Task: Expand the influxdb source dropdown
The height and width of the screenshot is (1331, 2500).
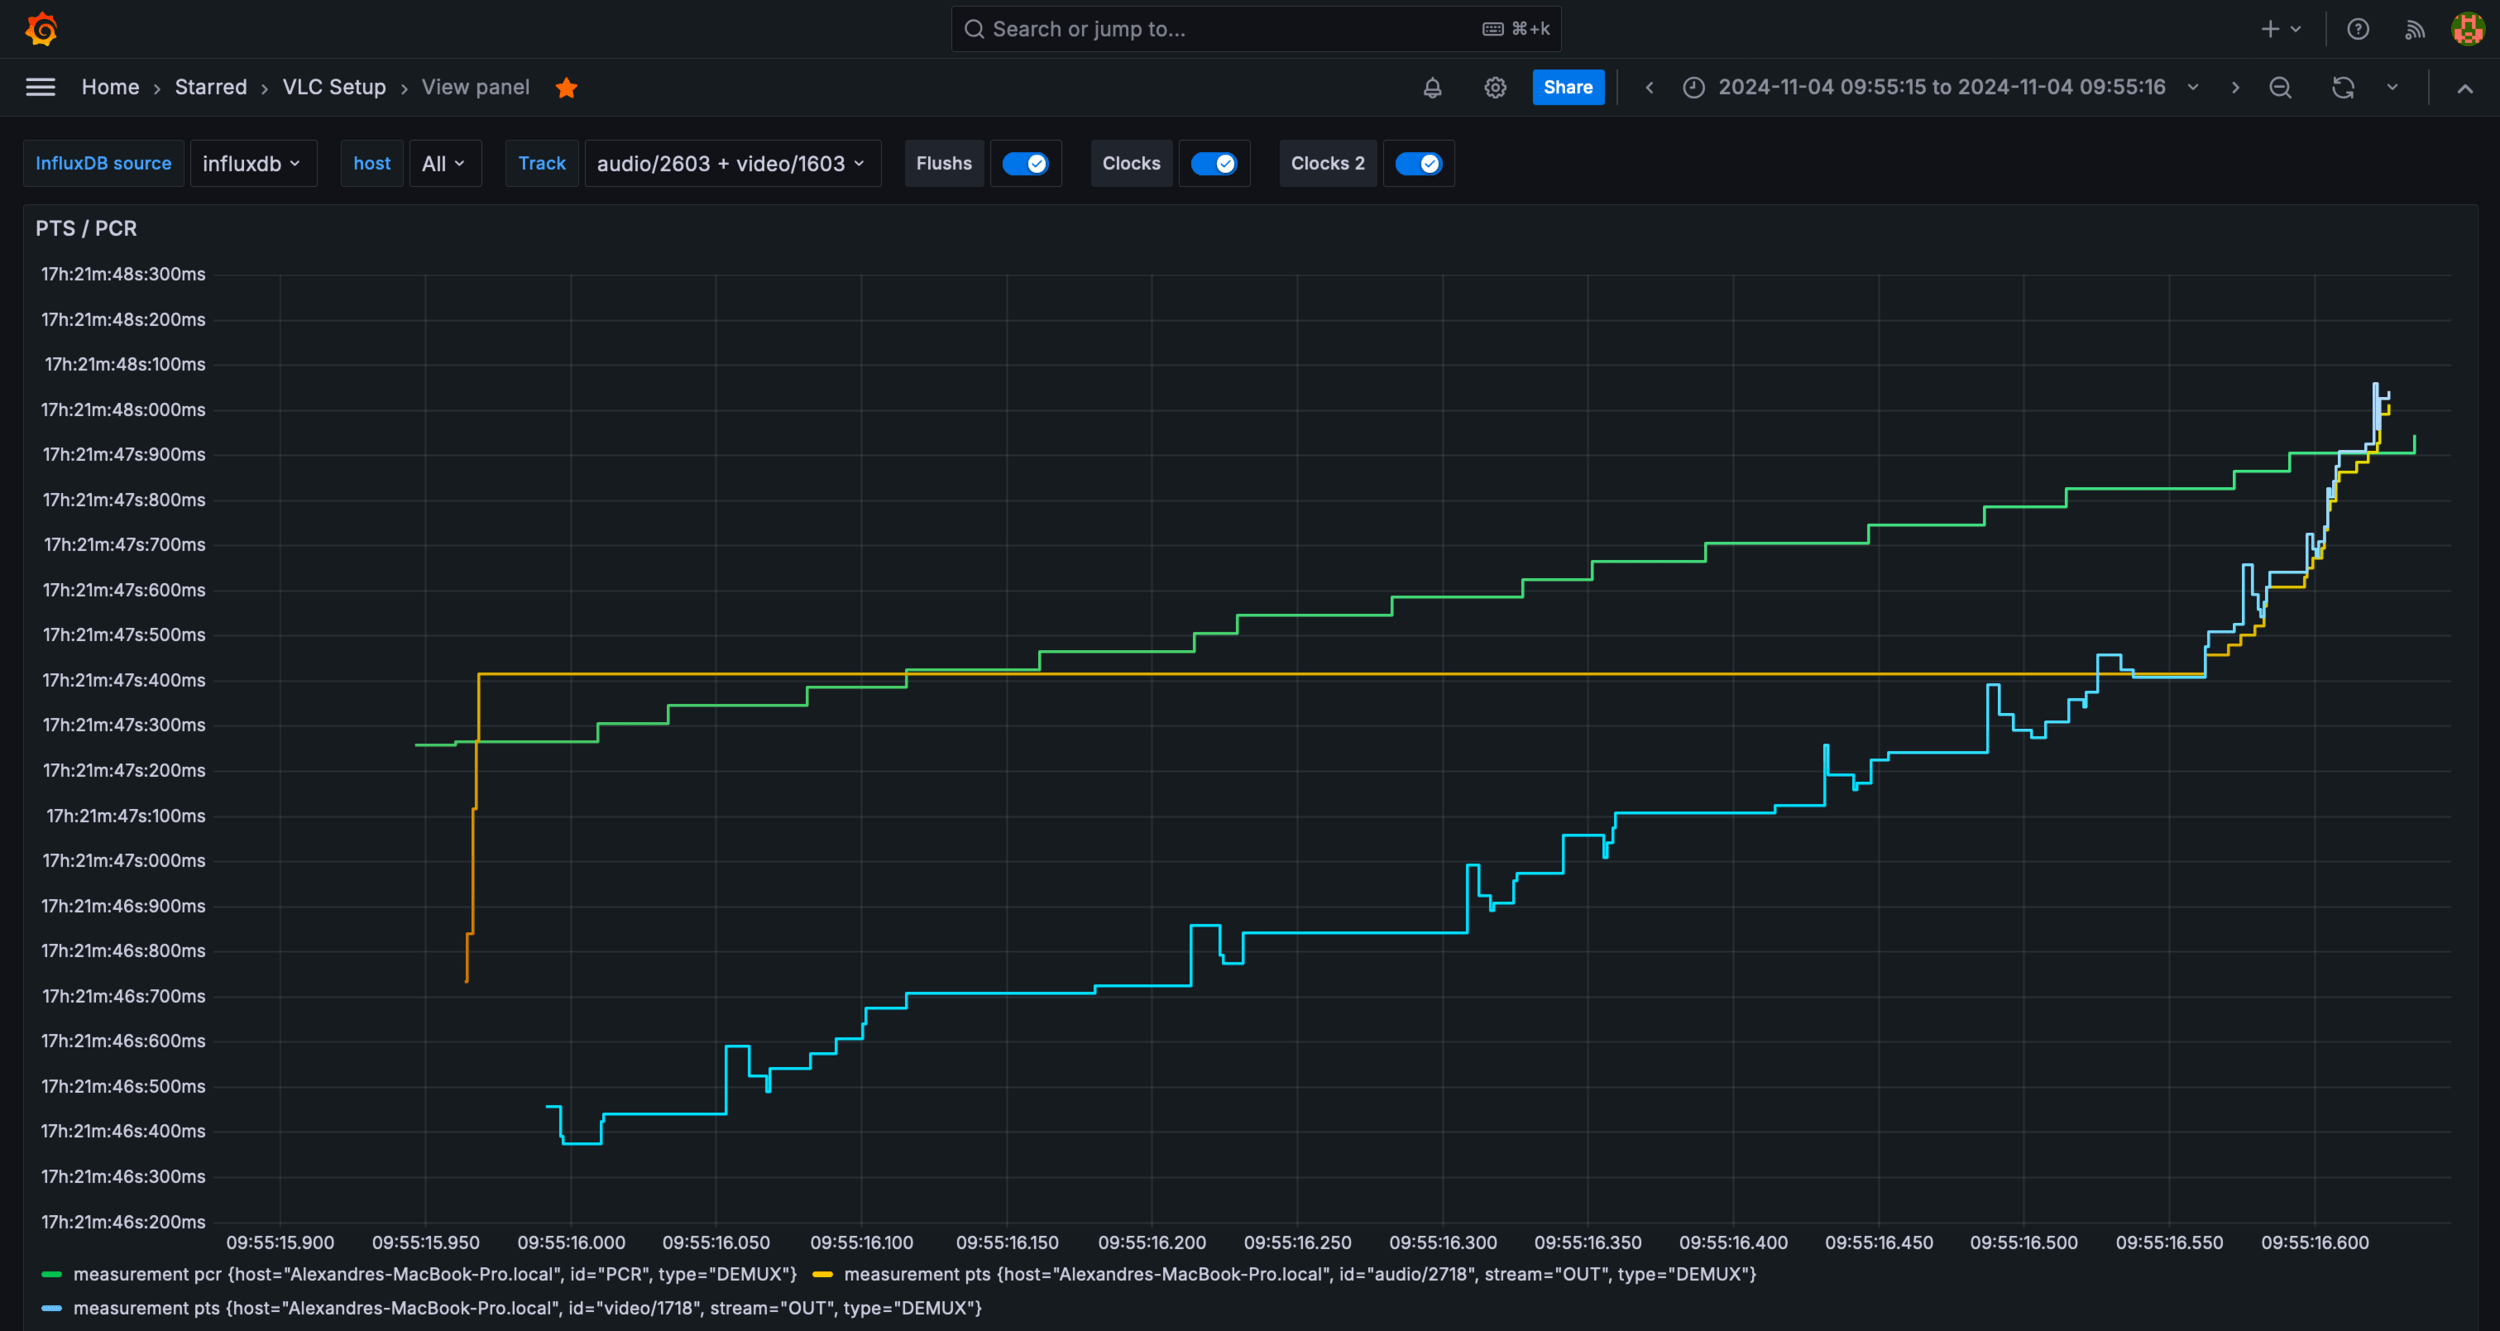Action: click(x=252, y=164)
